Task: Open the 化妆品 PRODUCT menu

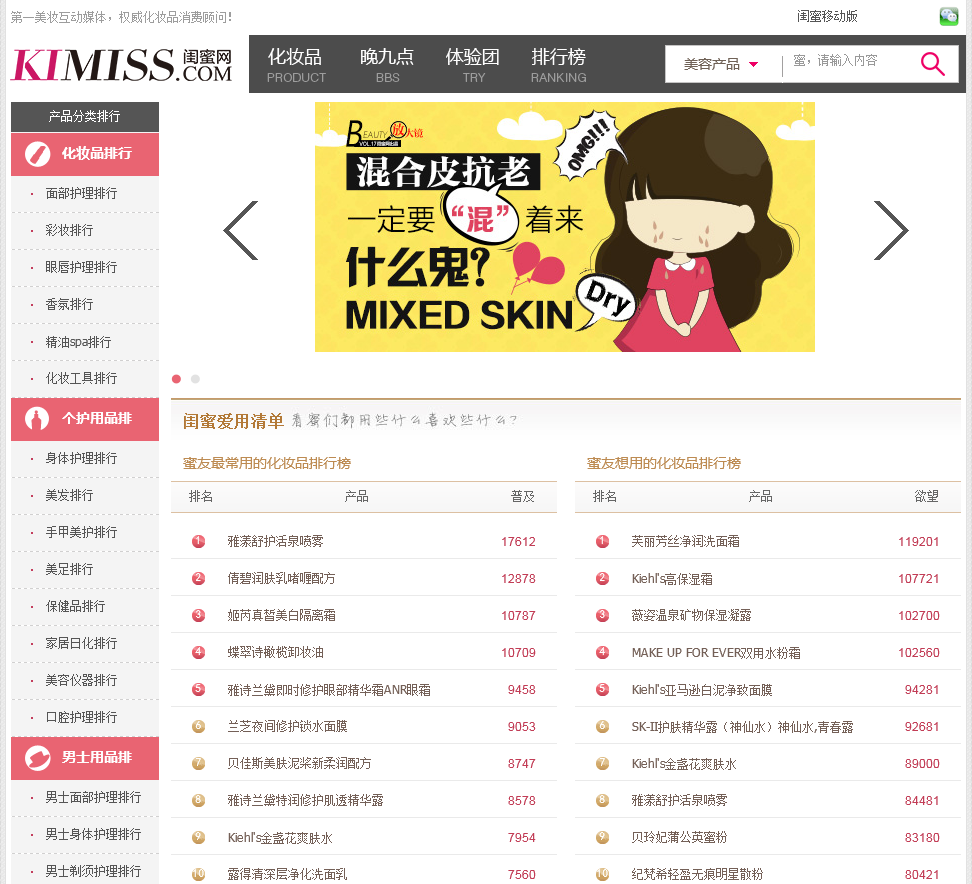Action: tap(296, 64)
